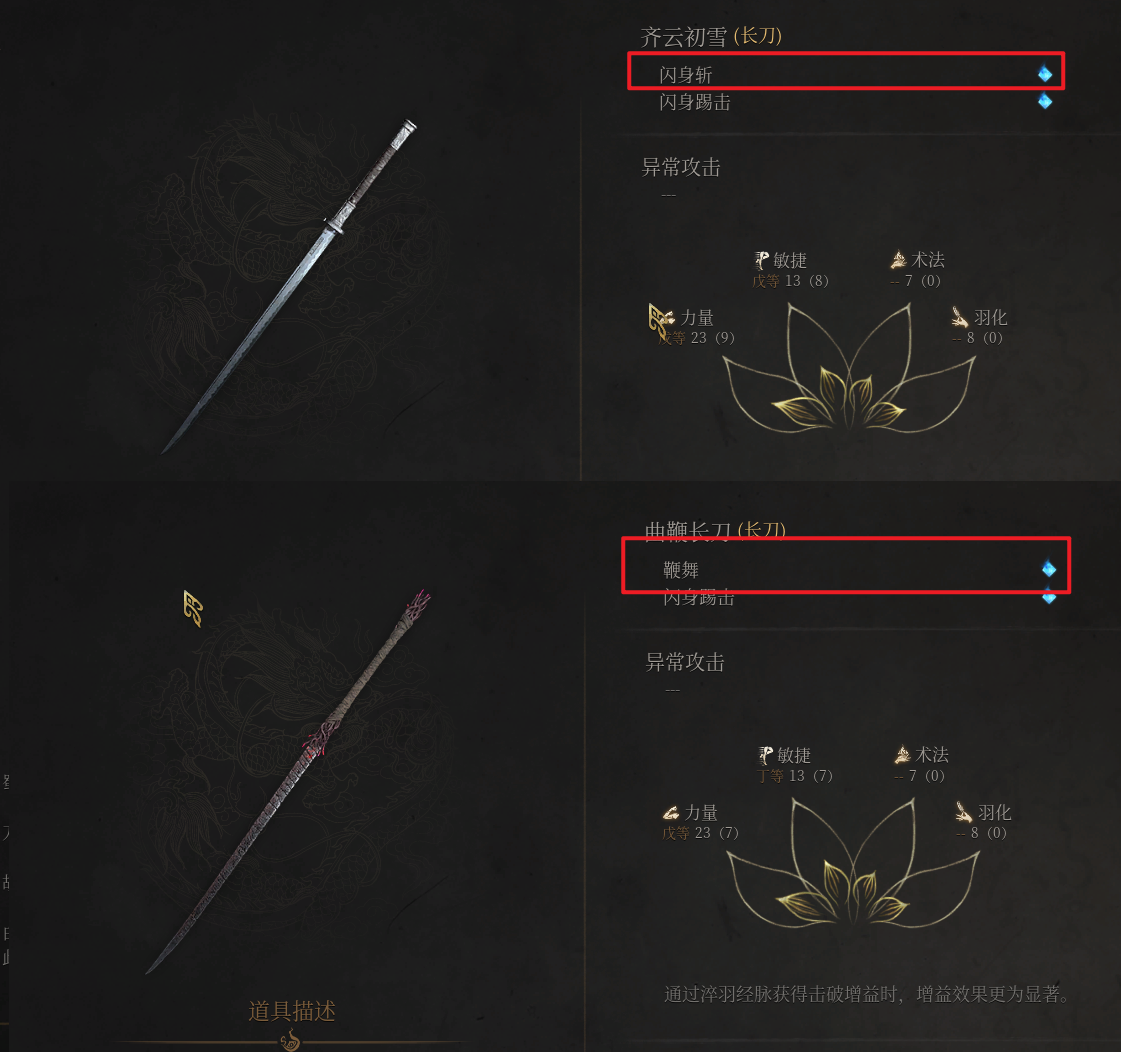Screen dimensions: 1121x1052
Task: Click the blue diamond beside 鞭舞
Action: click(1049, 569)
